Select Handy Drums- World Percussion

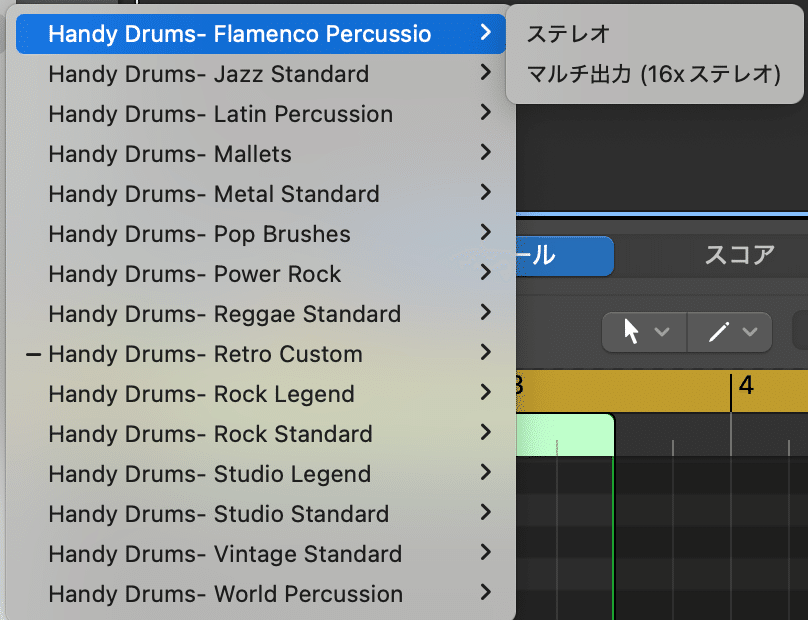[224, 594]
